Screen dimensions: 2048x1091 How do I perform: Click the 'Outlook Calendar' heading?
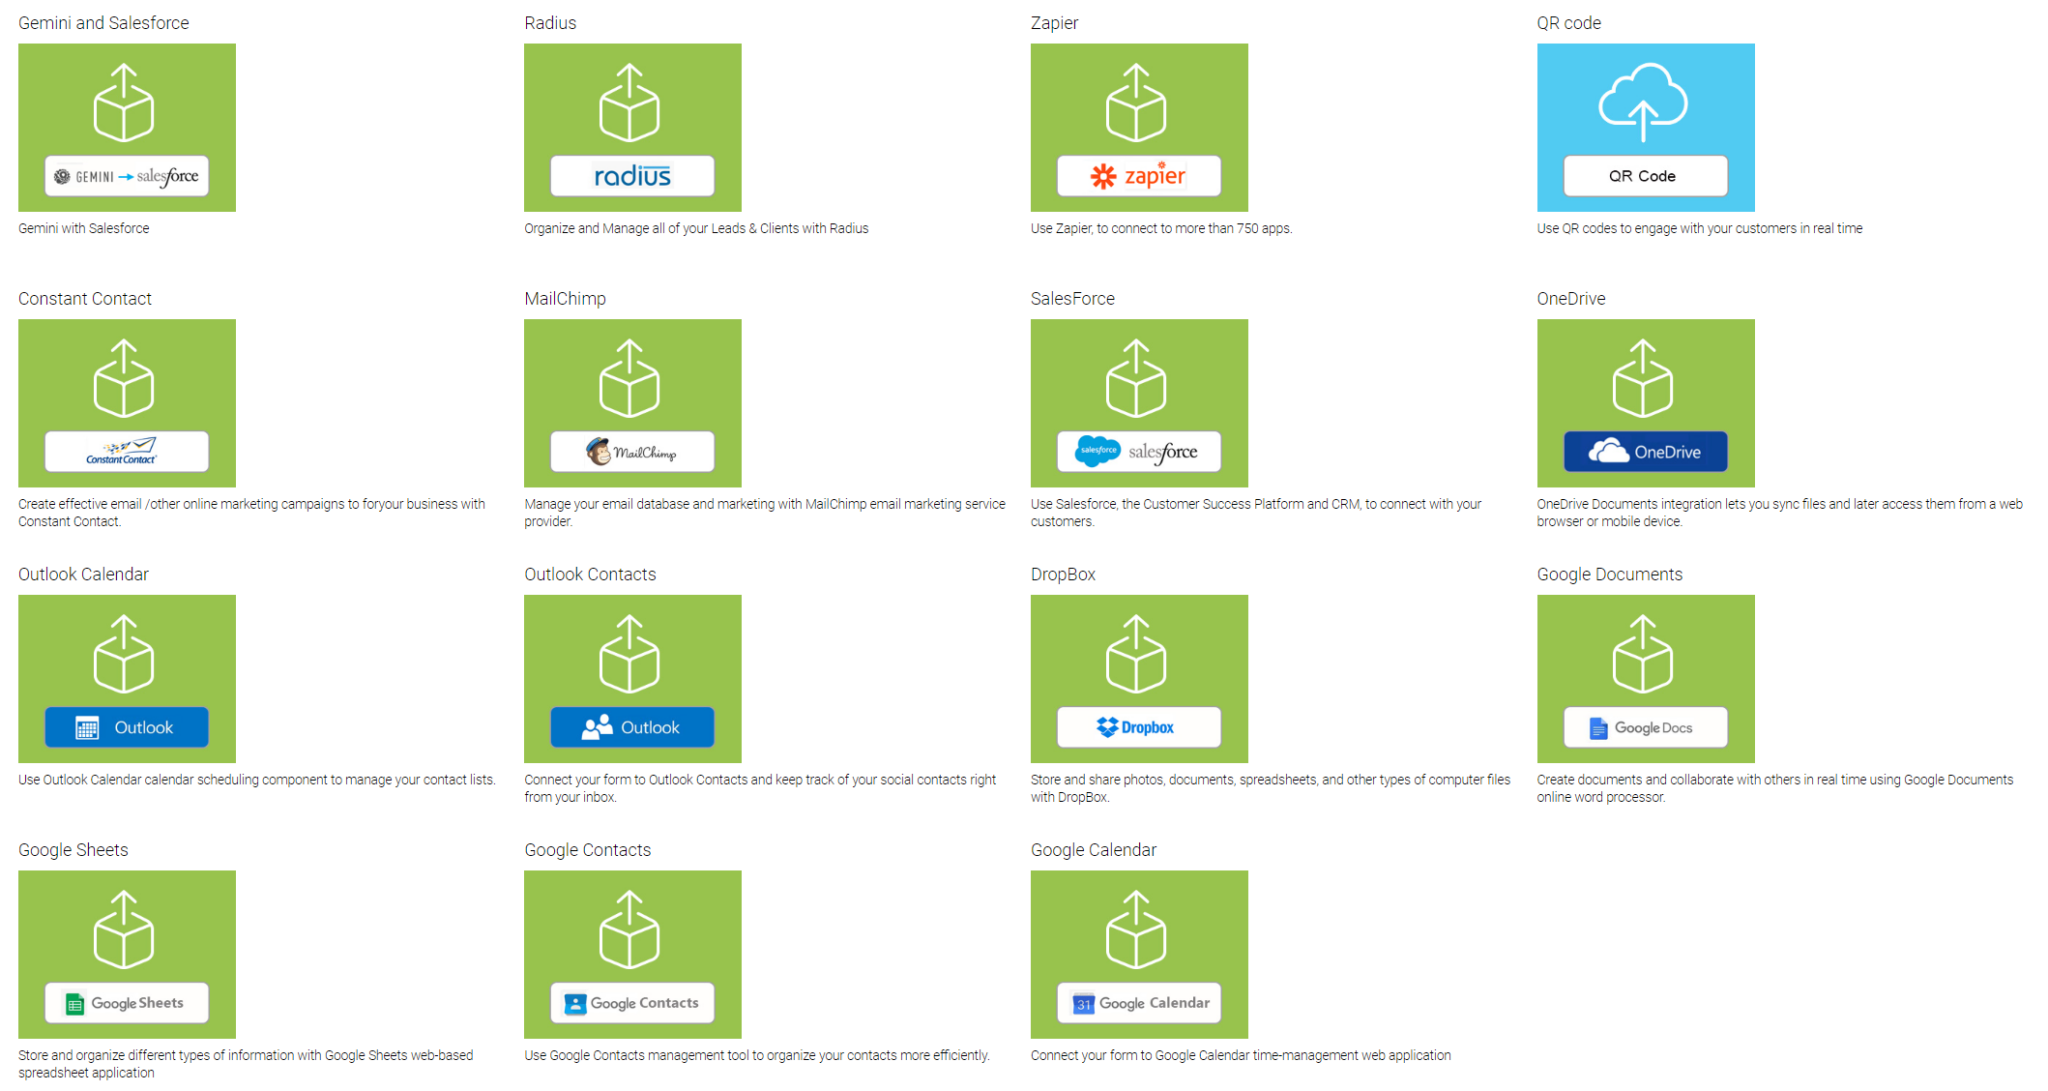tap(83, 574)
